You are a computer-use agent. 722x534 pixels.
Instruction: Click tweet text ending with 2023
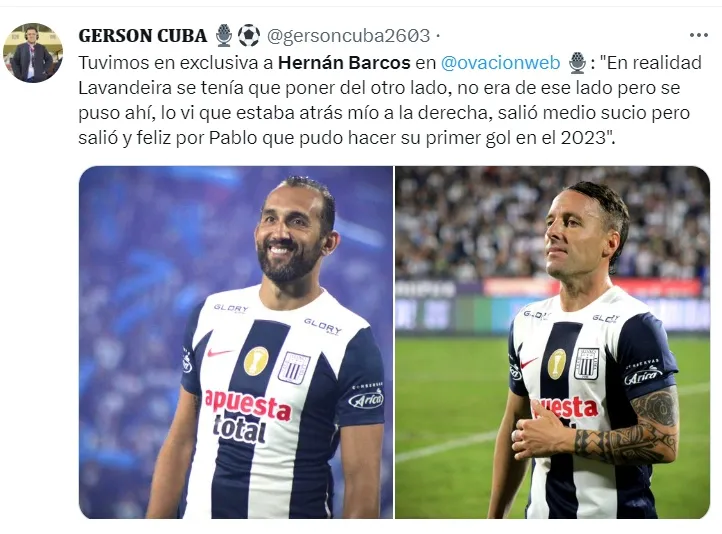(390, 100)
